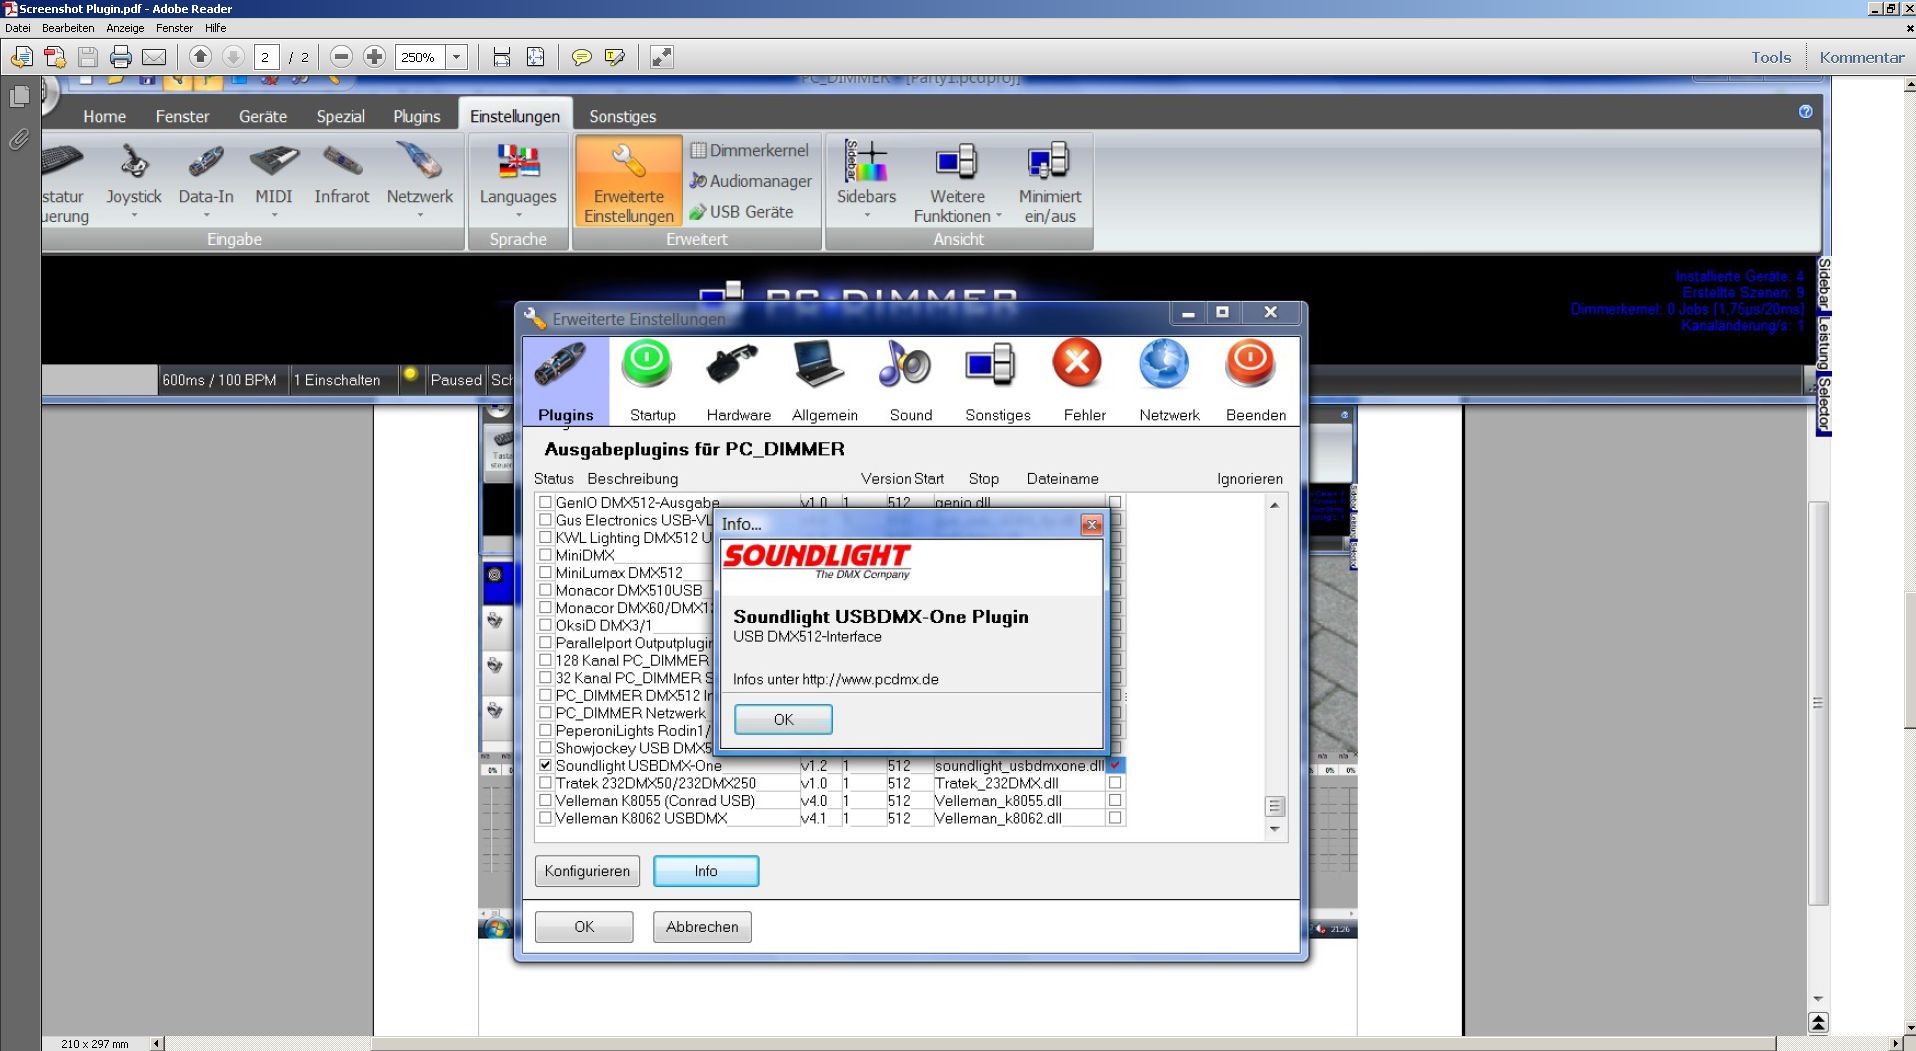Open the attachments paperclip panel
The height and width of the screenshot is (1051, 1916).
[x=19, y=139]
